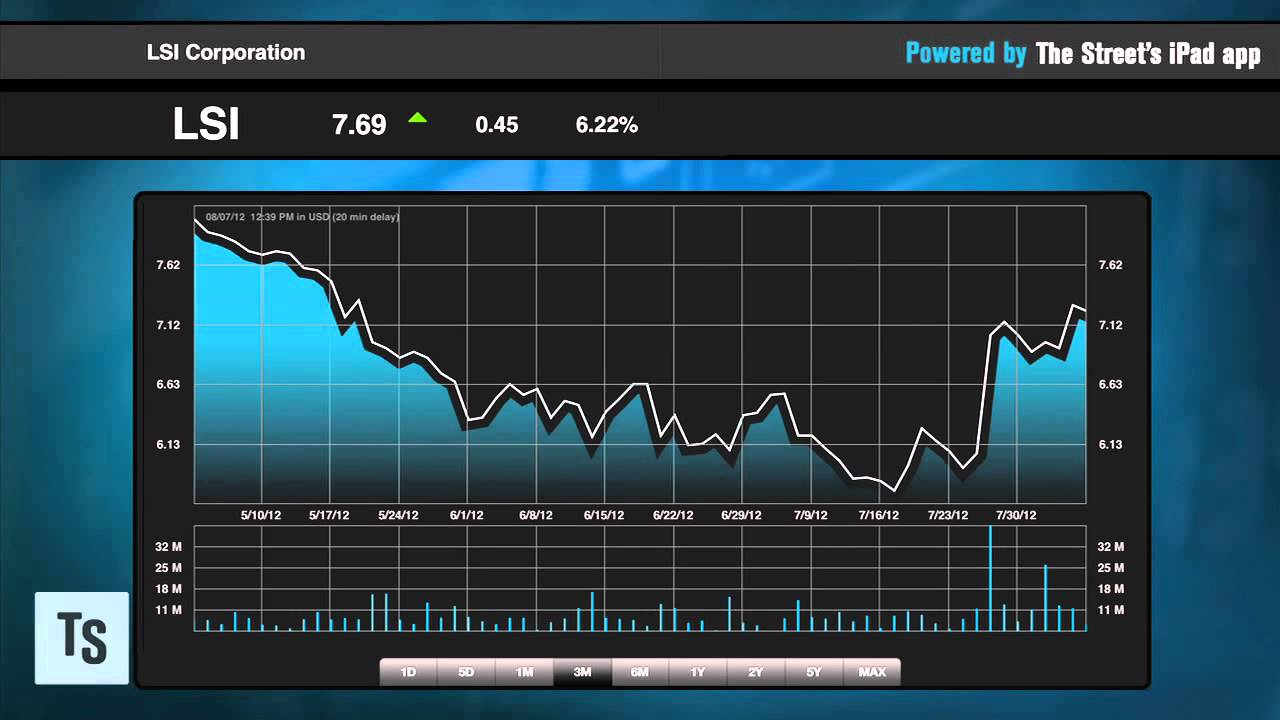Click the 6.22% percent change
The width and height of the screenshot is (1280, 720).
click(607, 125)
